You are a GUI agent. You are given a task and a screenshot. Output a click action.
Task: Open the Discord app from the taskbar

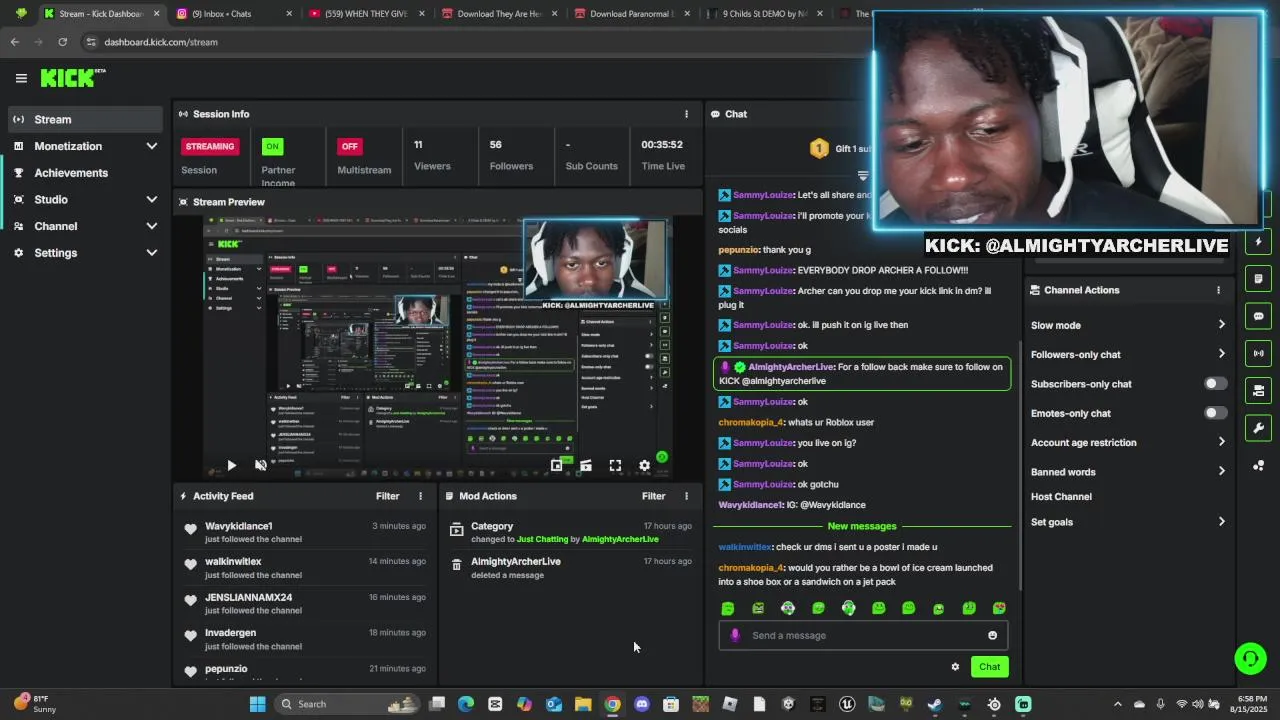pos(642,704)
